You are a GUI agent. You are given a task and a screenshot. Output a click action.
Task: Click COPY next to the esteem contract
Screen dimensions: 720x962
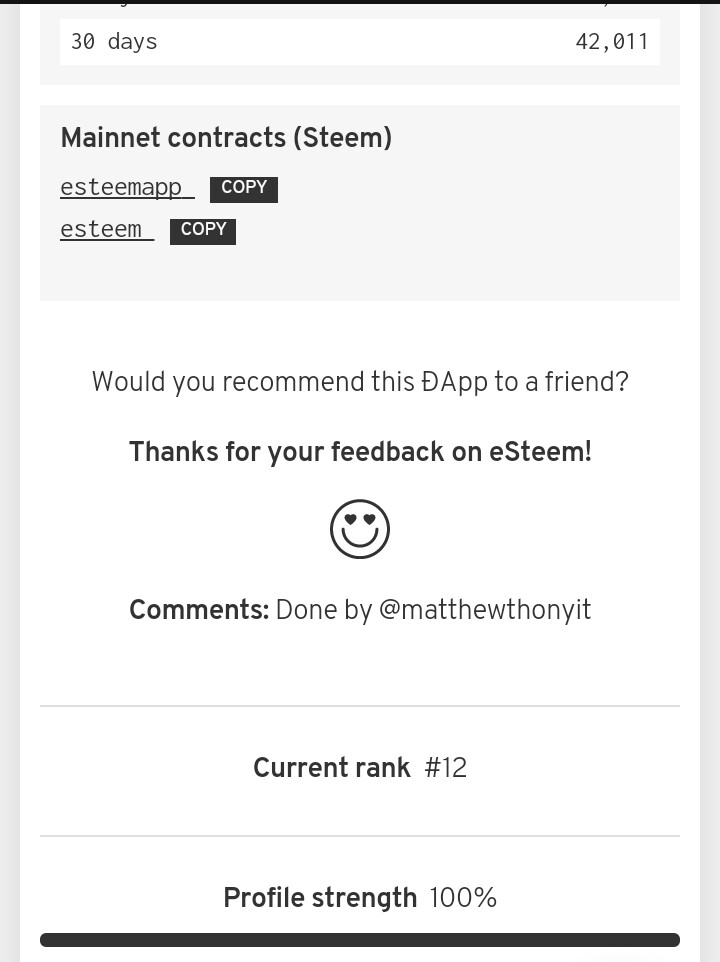[203, 231]
